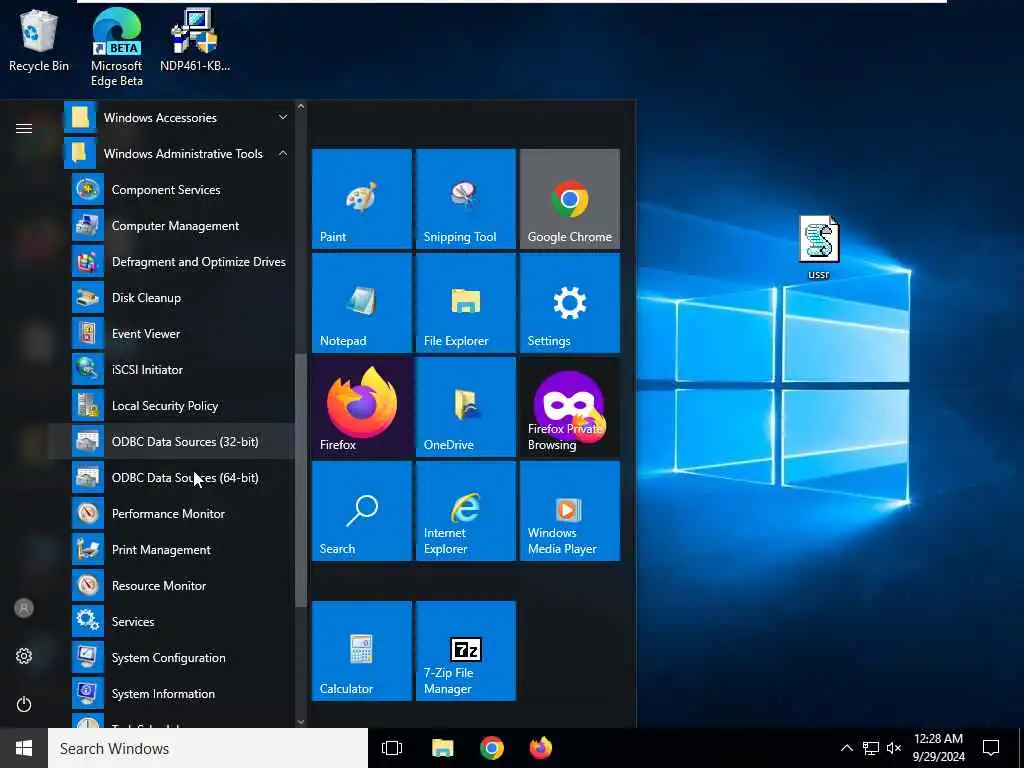The width and height of the screenshot is (1024, 768).
Task: Select the NDP461-KB desktop installer icon
Action: 195,40
